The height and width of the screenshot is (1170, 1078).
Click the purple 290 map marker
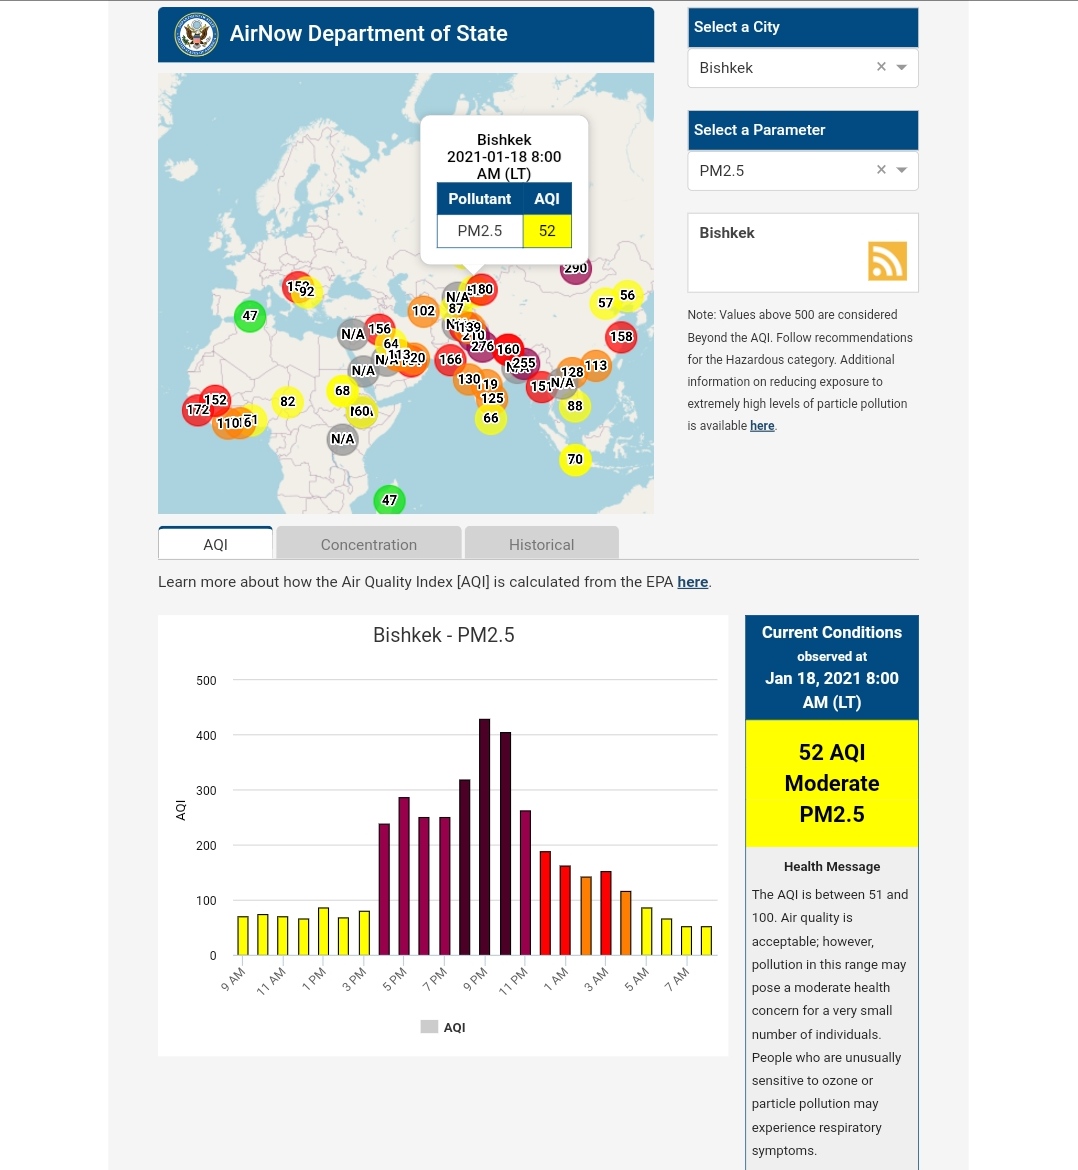(x=575, y=269)
